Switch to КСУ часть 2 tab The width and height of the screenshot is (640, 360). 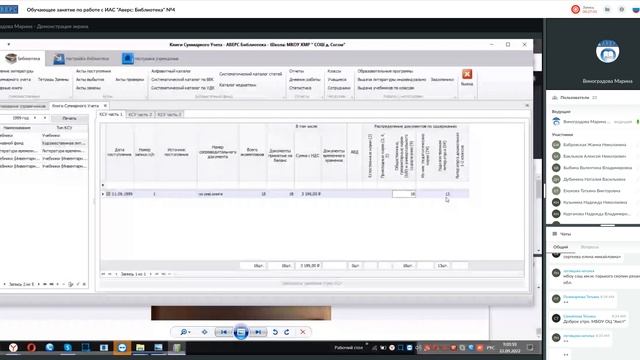click(140, 115)
